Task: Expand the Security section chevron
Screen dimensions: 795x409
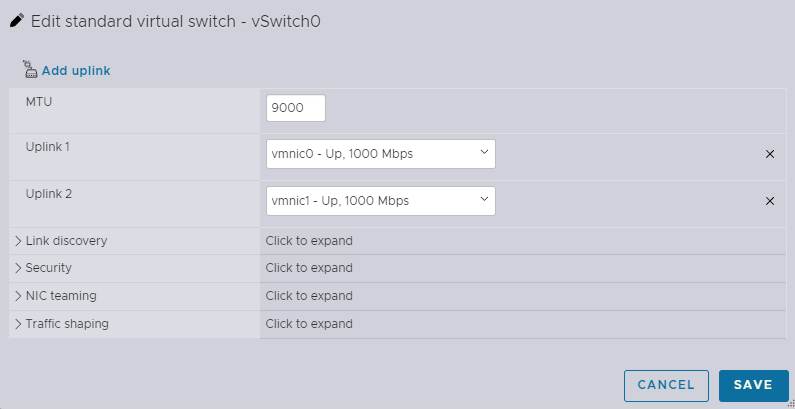Action: point(18,268)
